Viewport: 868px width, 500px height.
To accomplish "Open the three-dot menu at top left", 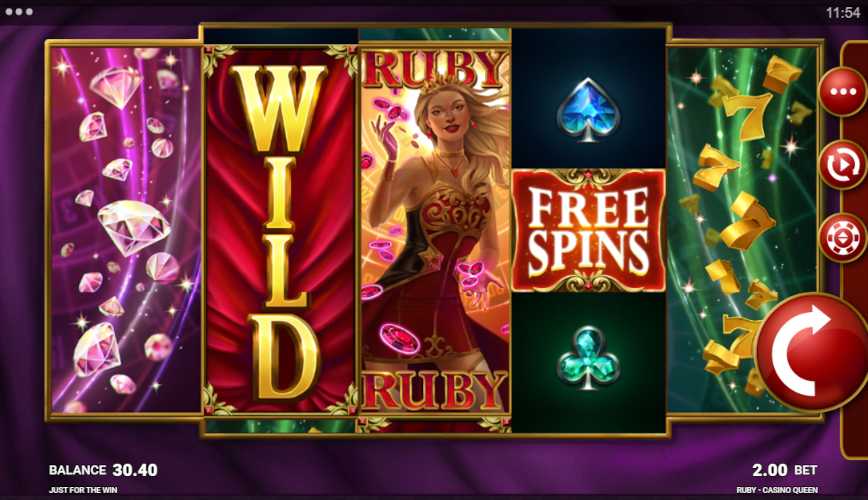I will point(19,12).
